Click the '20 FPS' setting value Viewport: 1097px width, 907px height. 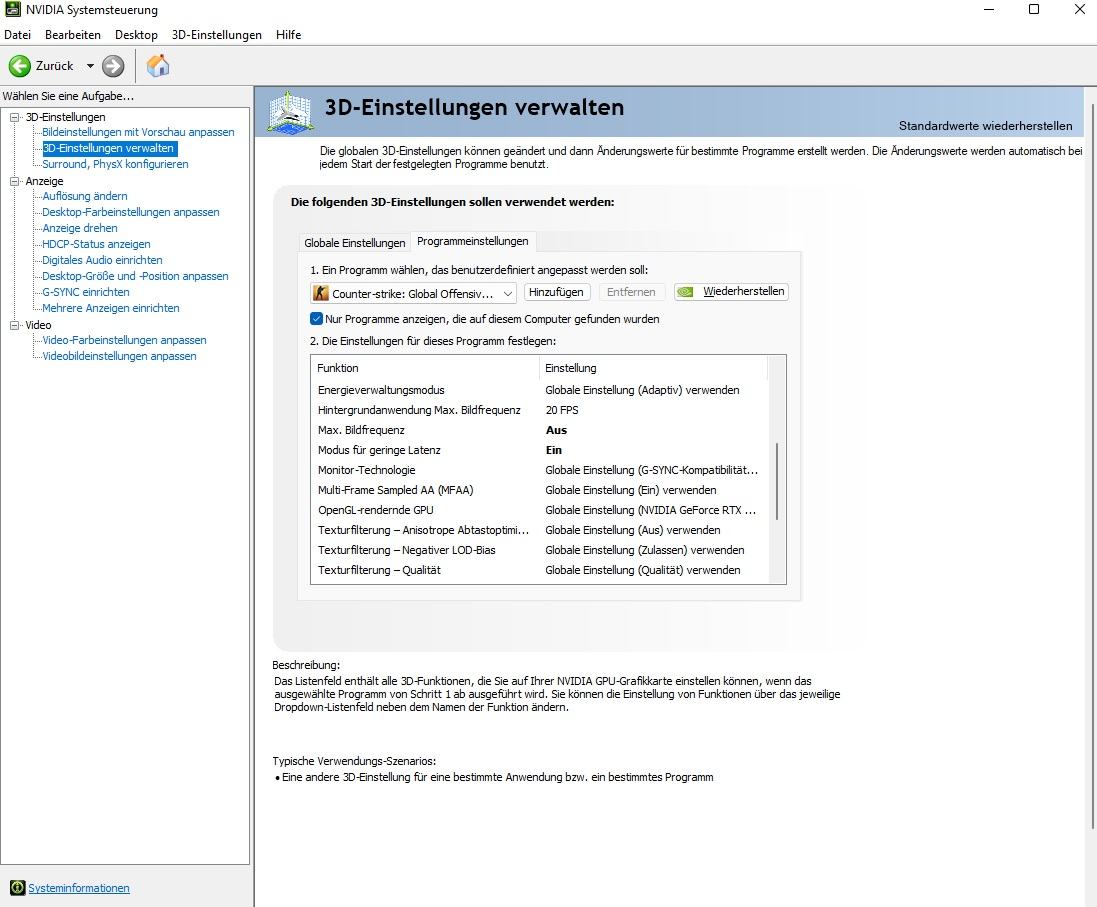click(562, 410)
